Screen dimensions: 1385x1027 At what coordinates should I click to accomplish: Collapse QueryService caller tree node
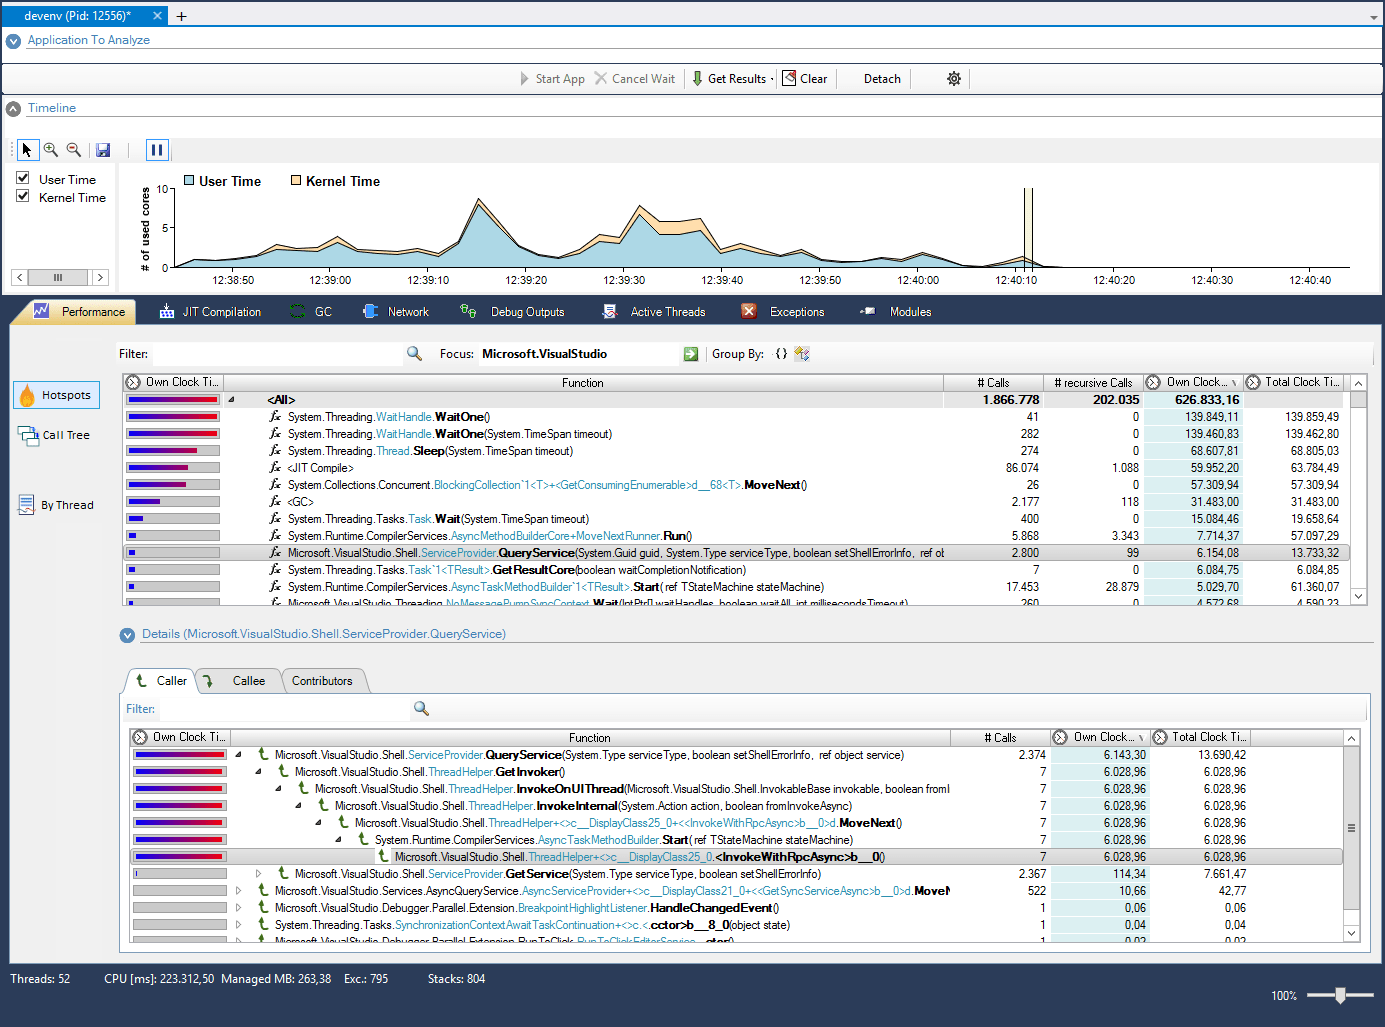238,755
